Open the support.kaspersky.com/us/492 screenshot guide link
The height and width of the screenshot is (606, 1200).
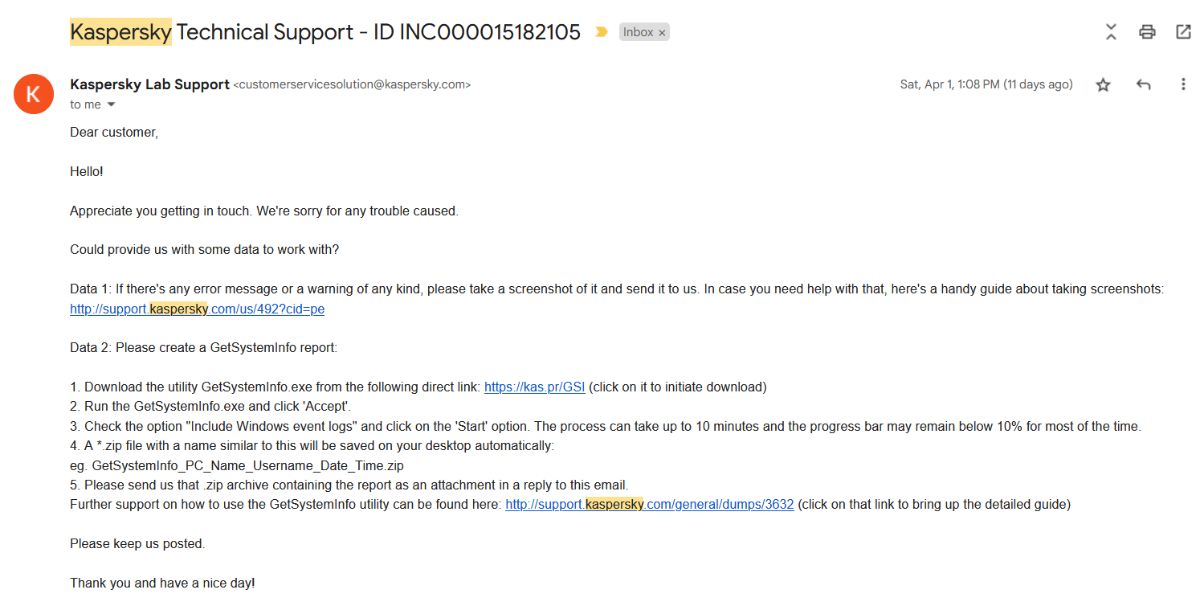[x=197, y=309]
